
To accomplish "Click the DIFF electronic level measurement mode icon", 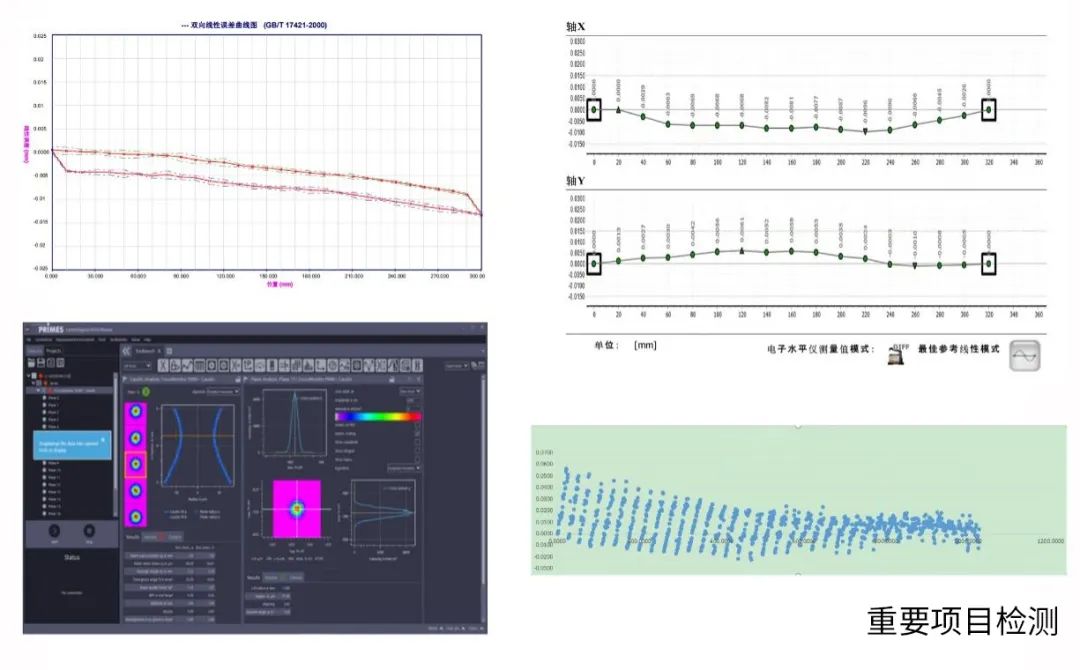I will (889, 355).
